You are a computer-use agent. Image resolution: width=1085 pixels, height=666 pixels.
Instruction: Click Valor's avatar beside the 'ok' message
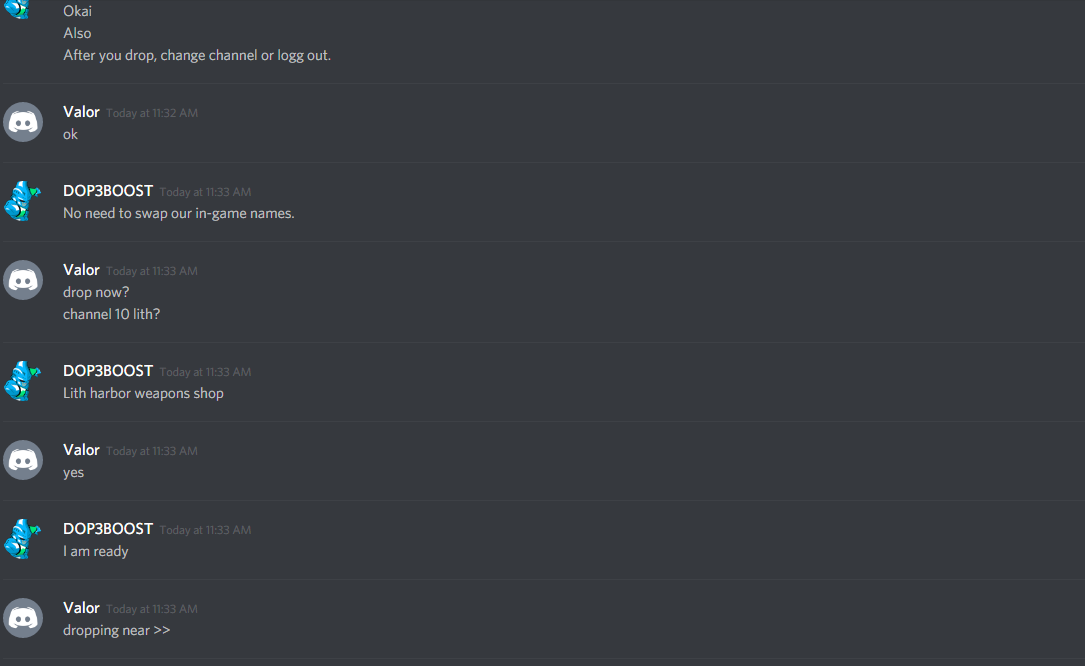(x=23, y=123)
